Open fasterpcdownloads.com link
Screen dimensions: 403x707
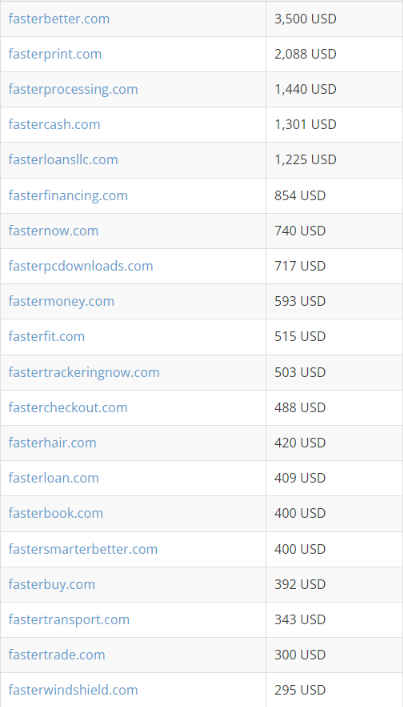tap(81, 266)
